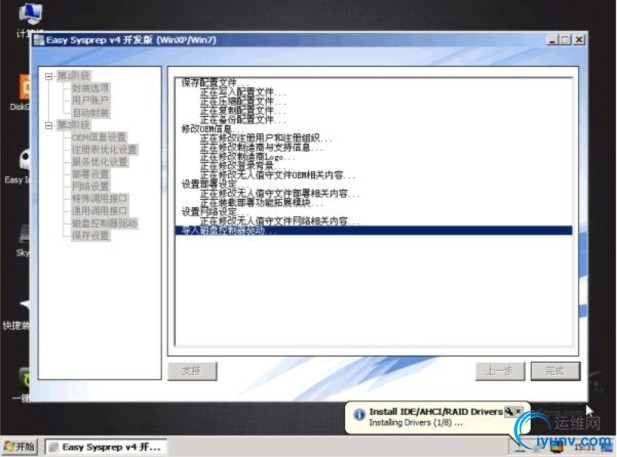
Task: Select 特殊调用接口 tree item
Action: 100,198
